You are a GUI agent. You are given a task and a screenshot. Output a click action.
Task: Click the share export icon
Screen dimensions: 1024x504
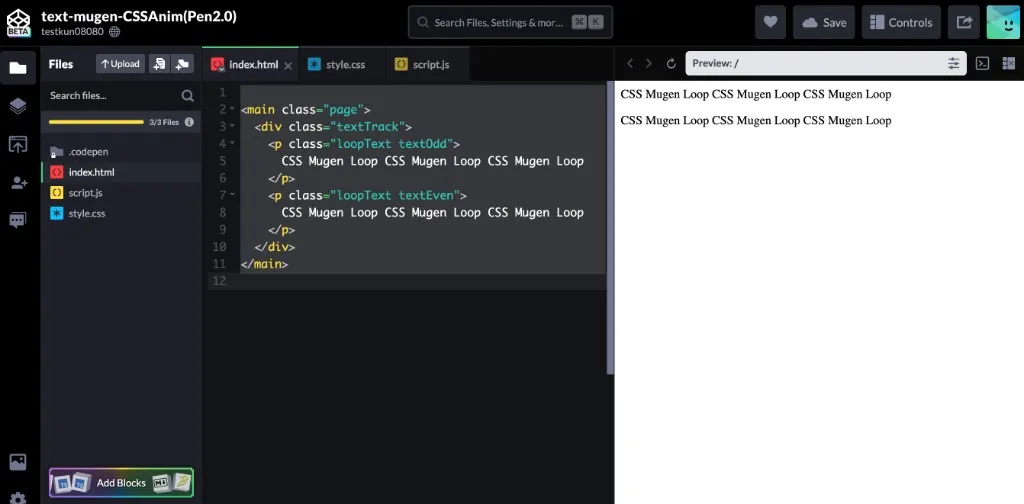coord(964,22)
